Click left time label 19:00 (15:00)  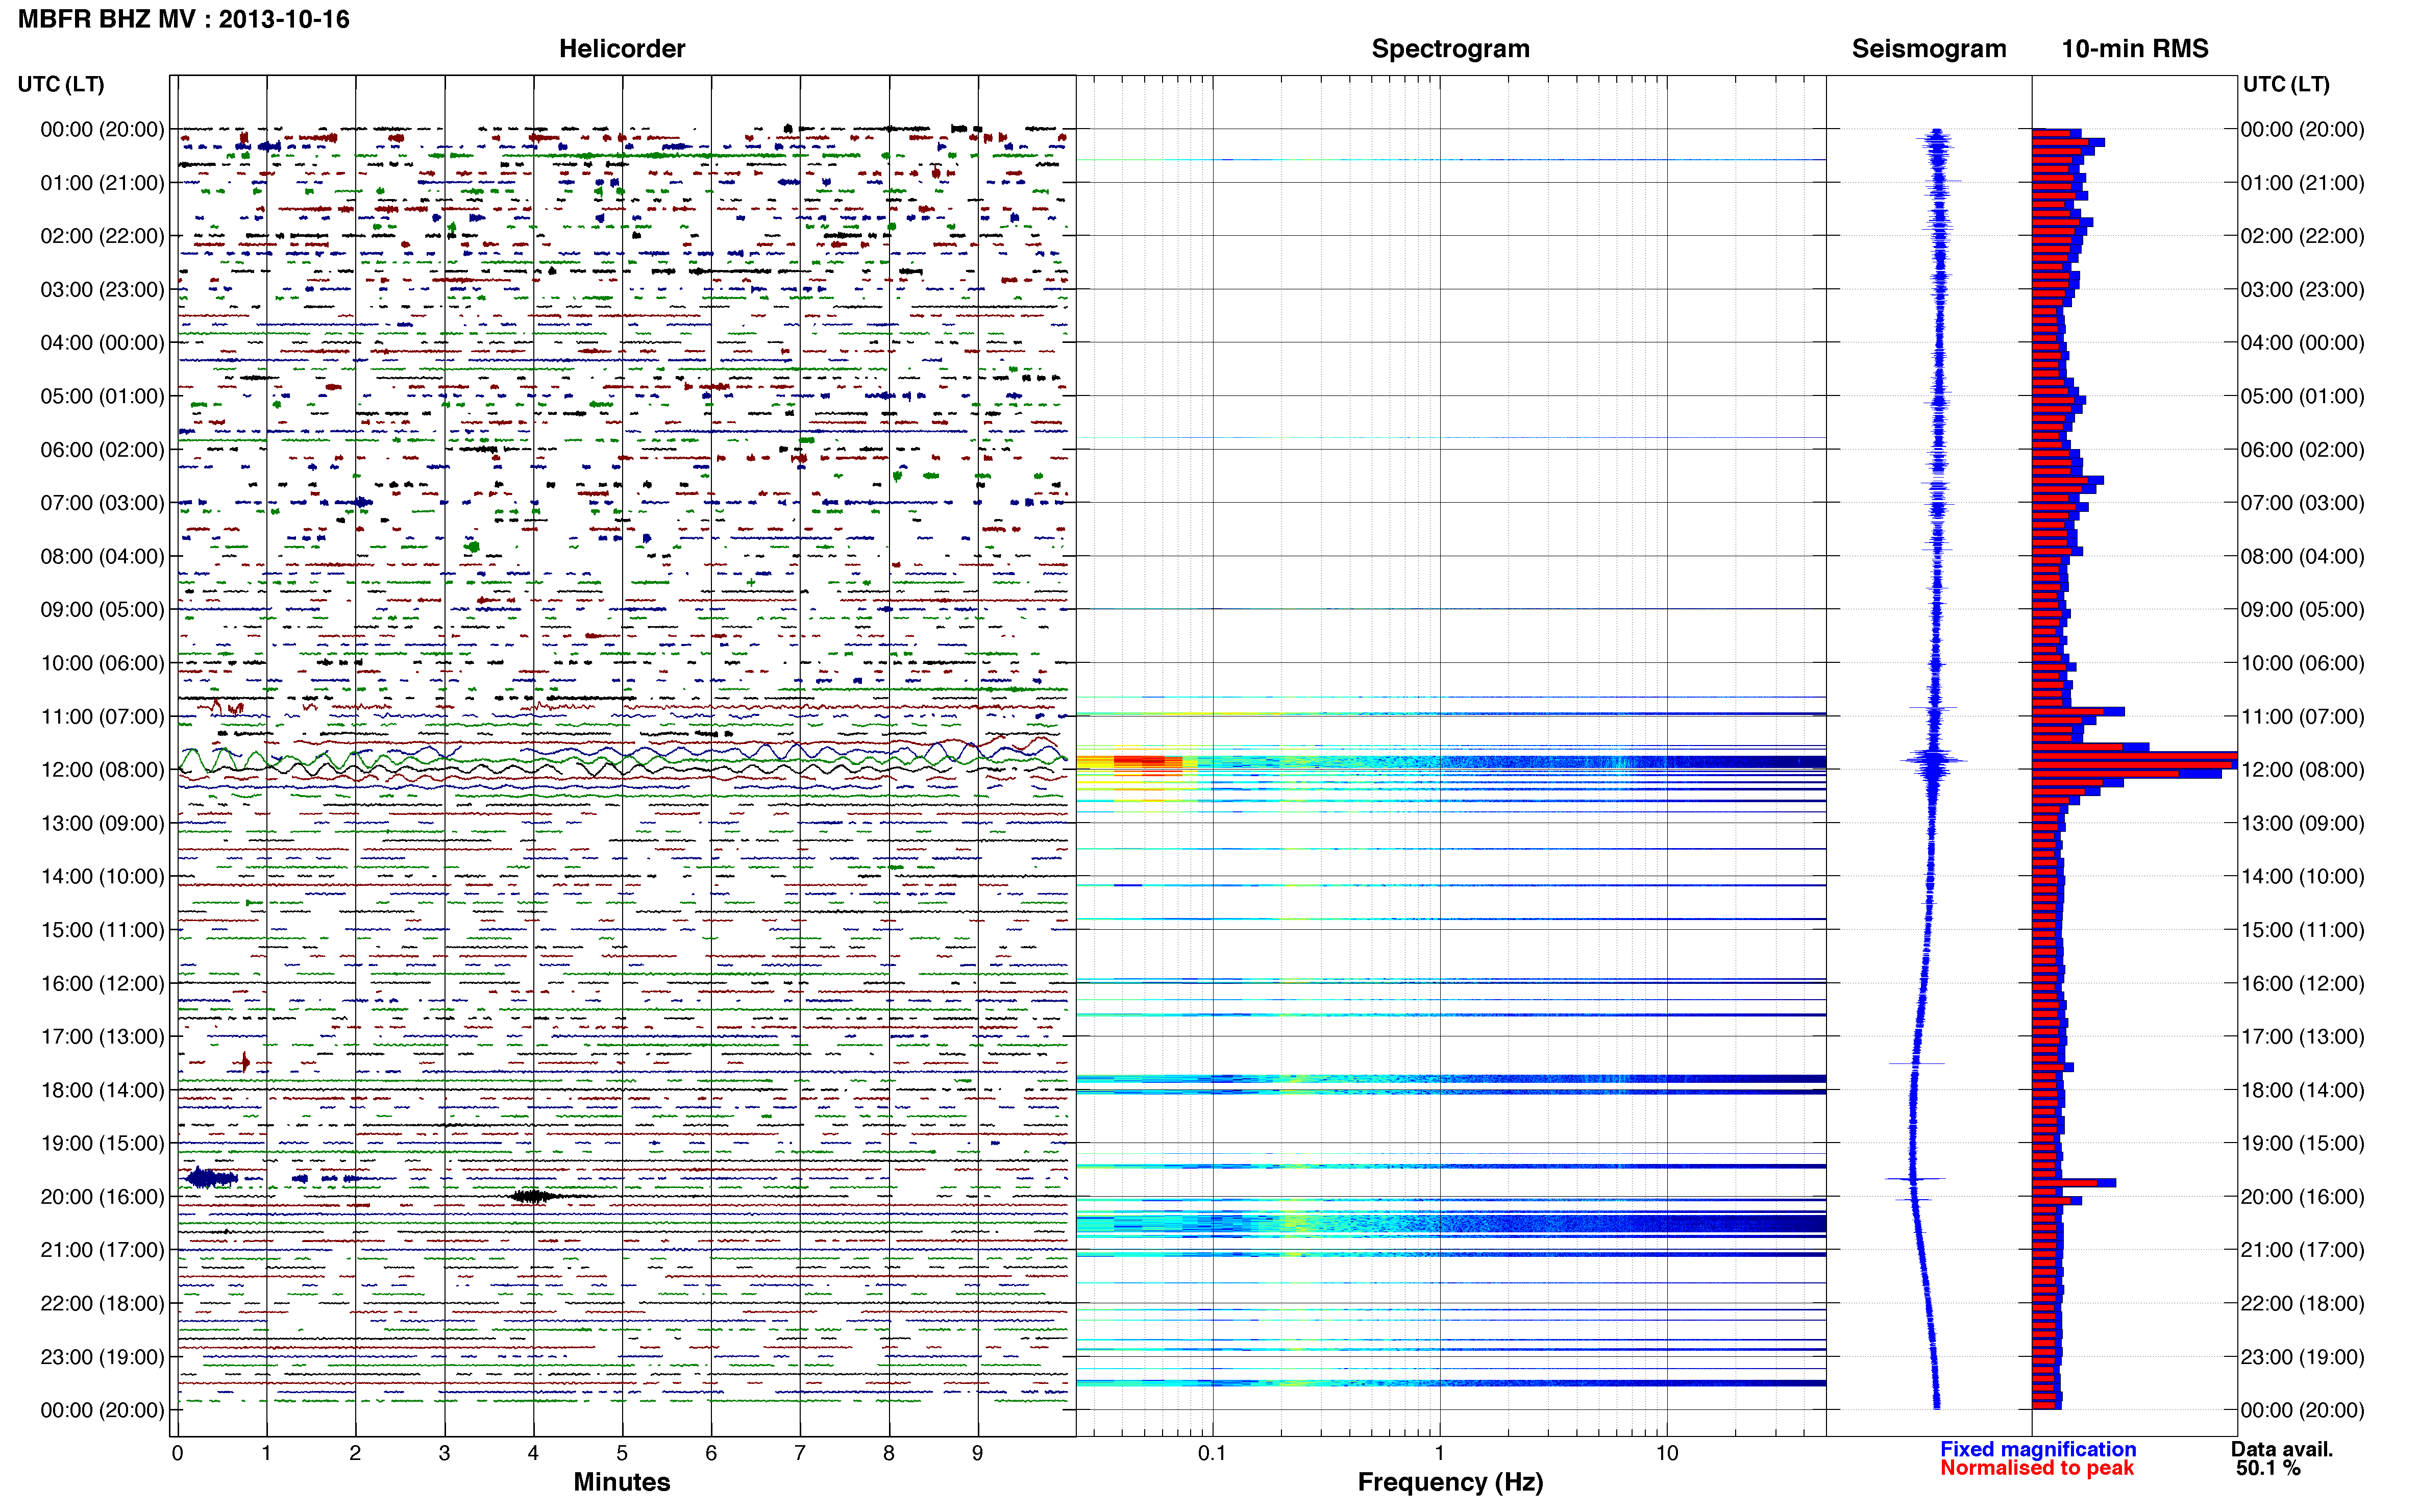click(102, 1143)
